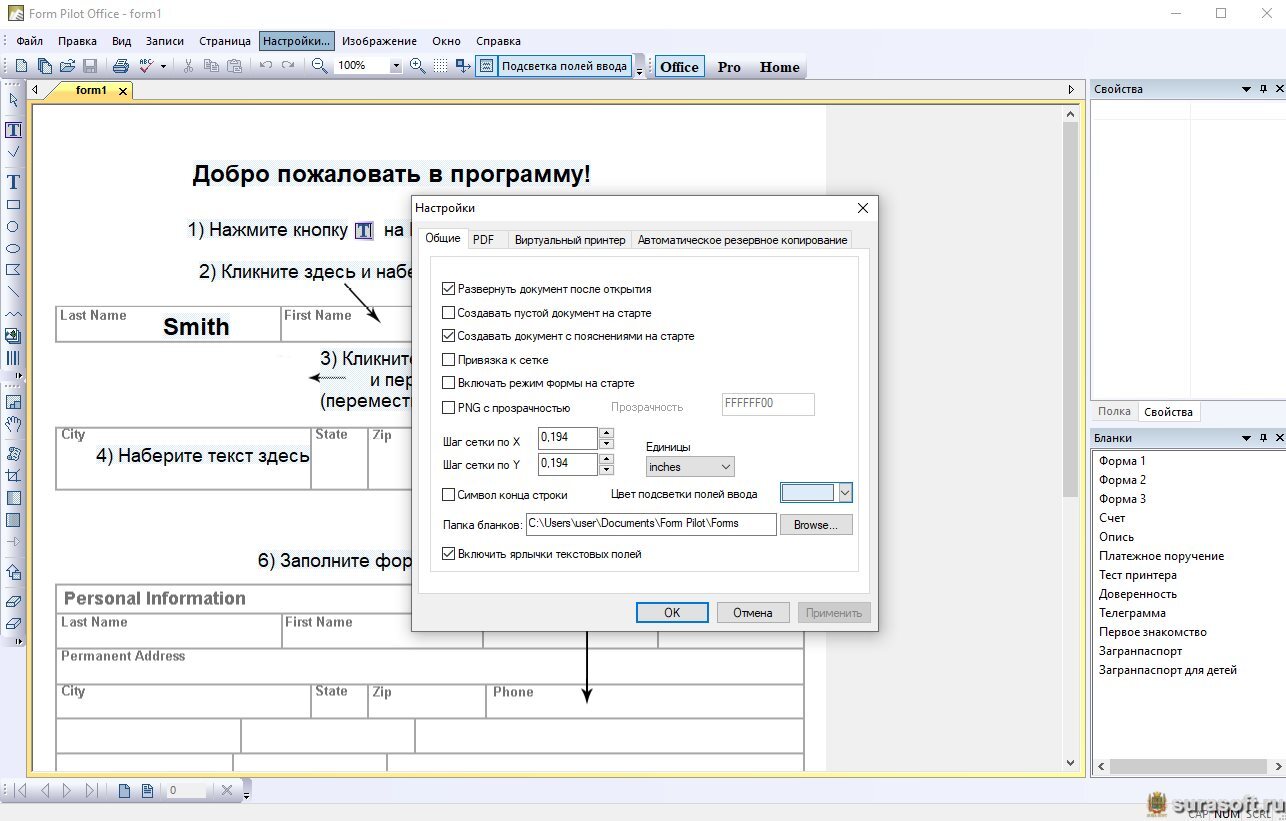This screenshot has height=821, width=1286.
Task: Open the 'Изображение' menu
Action: click(379, 41)
